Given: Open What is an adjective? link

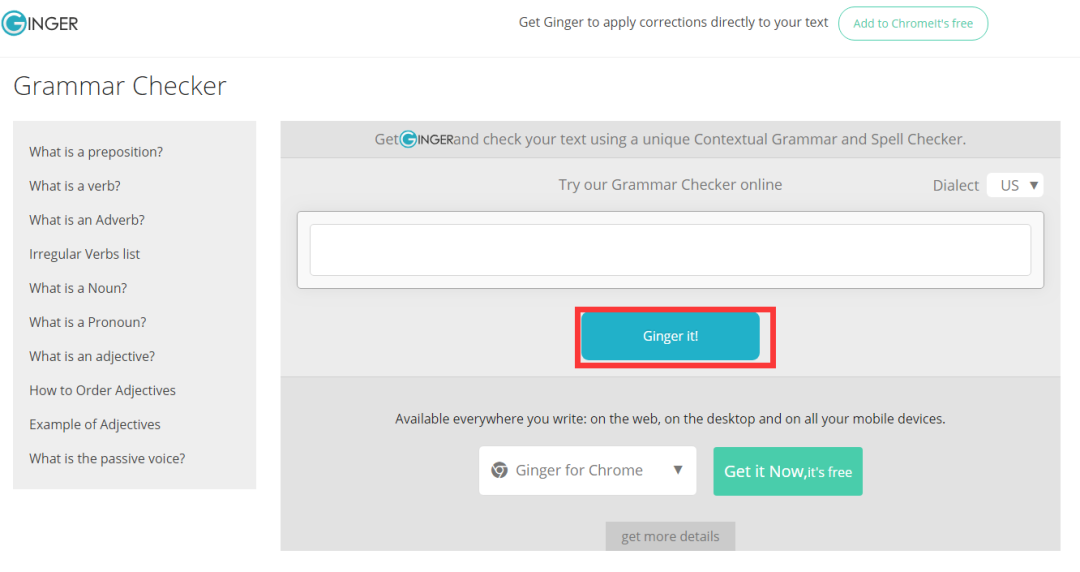Looking at the screenshot, I should pyautogui.click(x=92, y=356).
